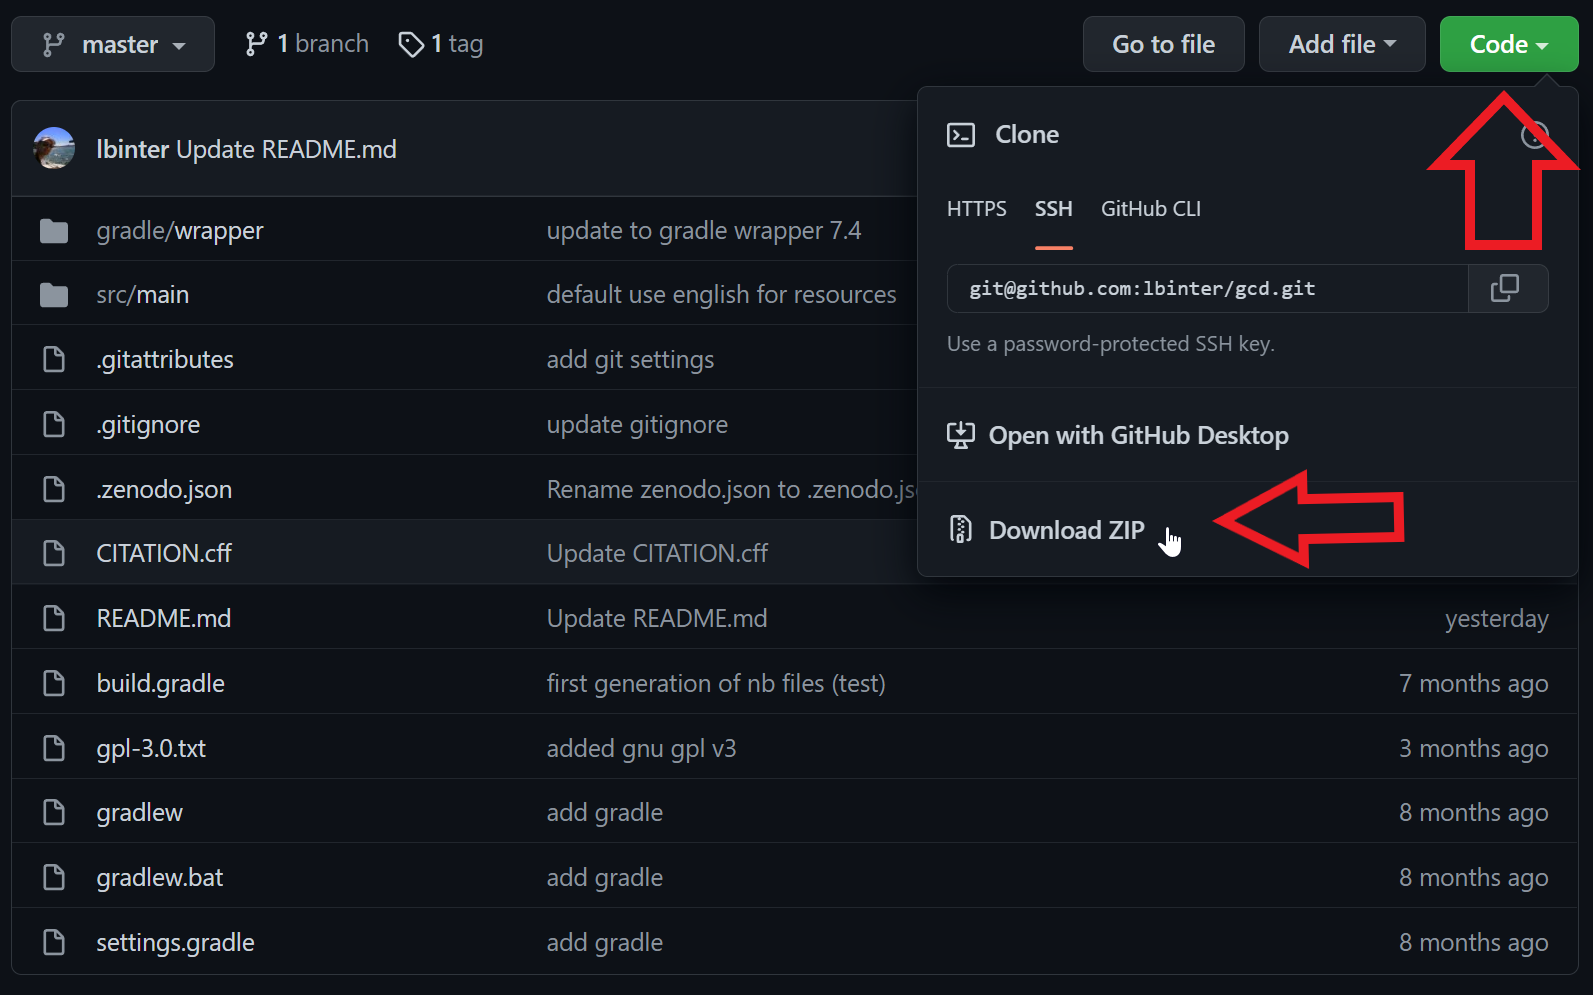The width and height of the screenshot is (1593, 995).
Task: Click the tag icon beside 1 tag
Action: click(411, 44)
